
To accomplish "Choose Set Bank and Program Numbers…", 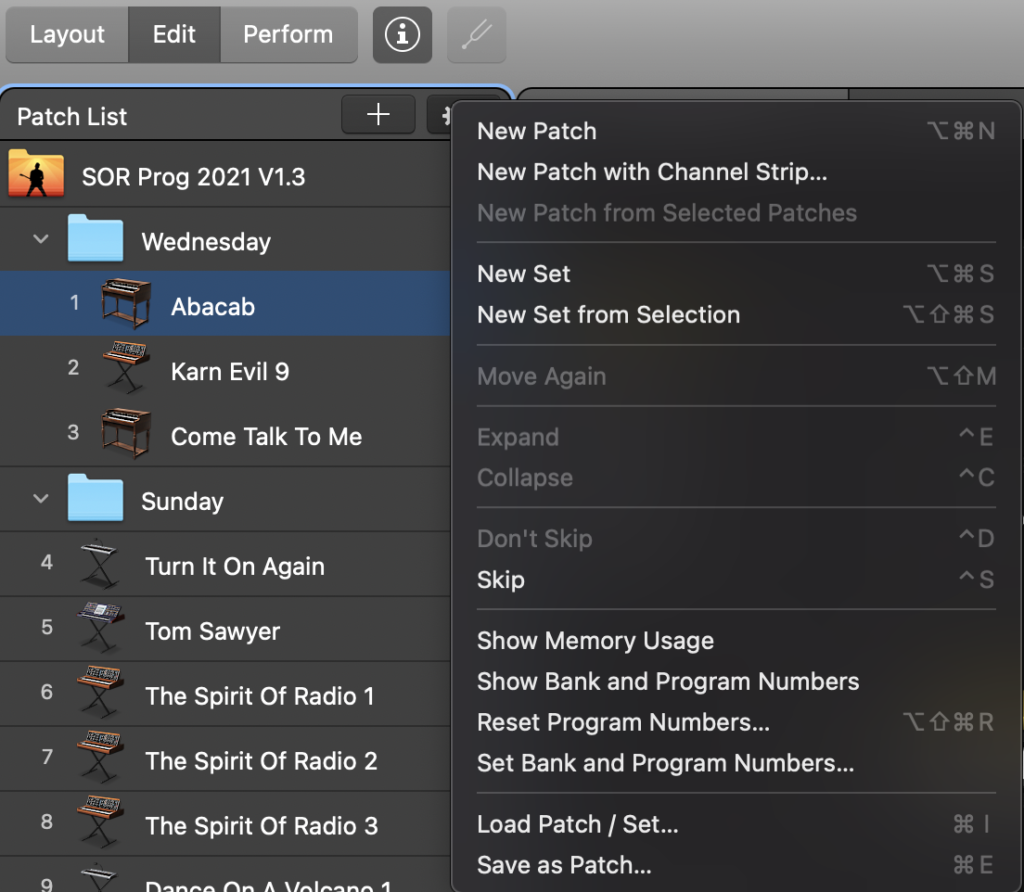I will (736, 763).
